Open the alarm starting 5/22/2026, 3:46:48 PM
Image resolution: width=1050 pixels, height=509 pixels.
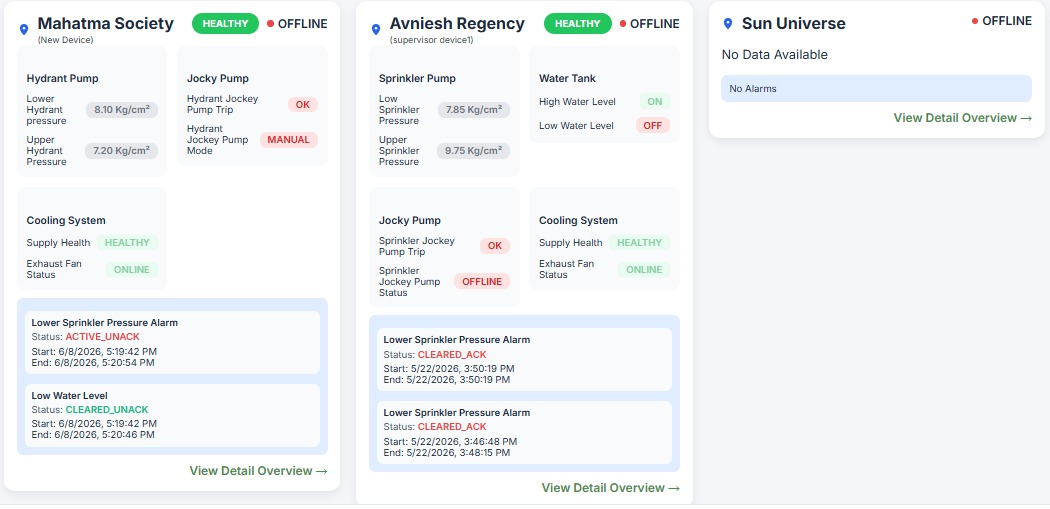coord(524,432)
